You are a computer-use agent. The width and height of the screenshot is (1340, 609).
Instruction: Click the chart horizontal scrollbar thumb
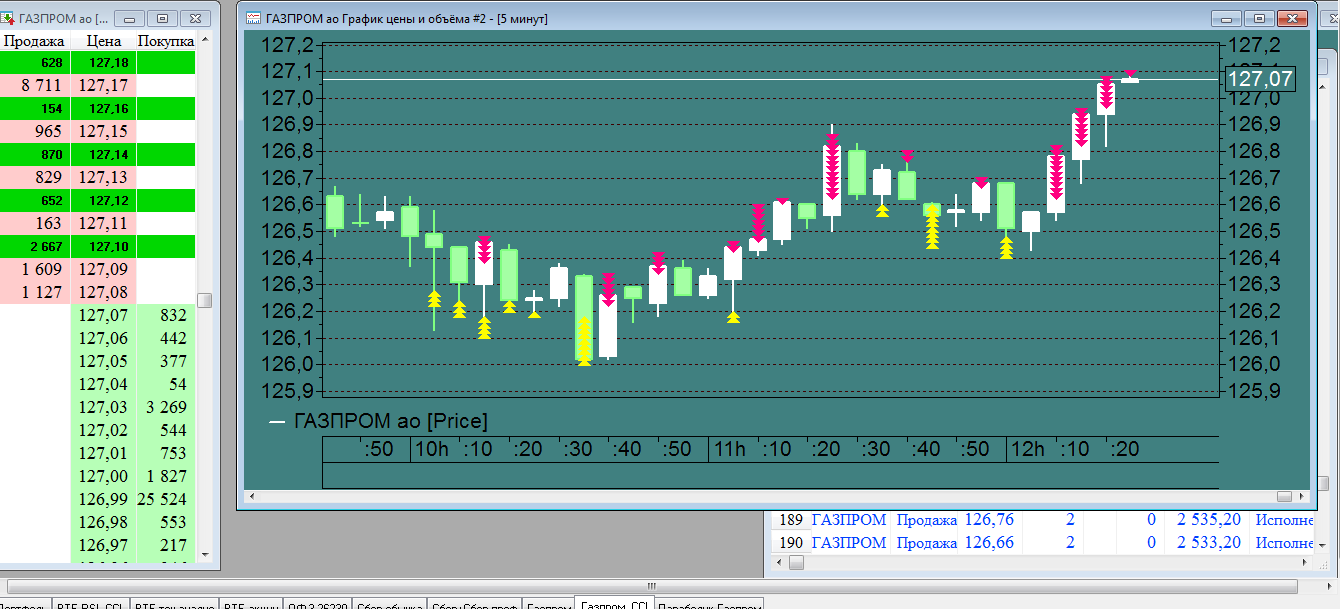point(1285,496)
